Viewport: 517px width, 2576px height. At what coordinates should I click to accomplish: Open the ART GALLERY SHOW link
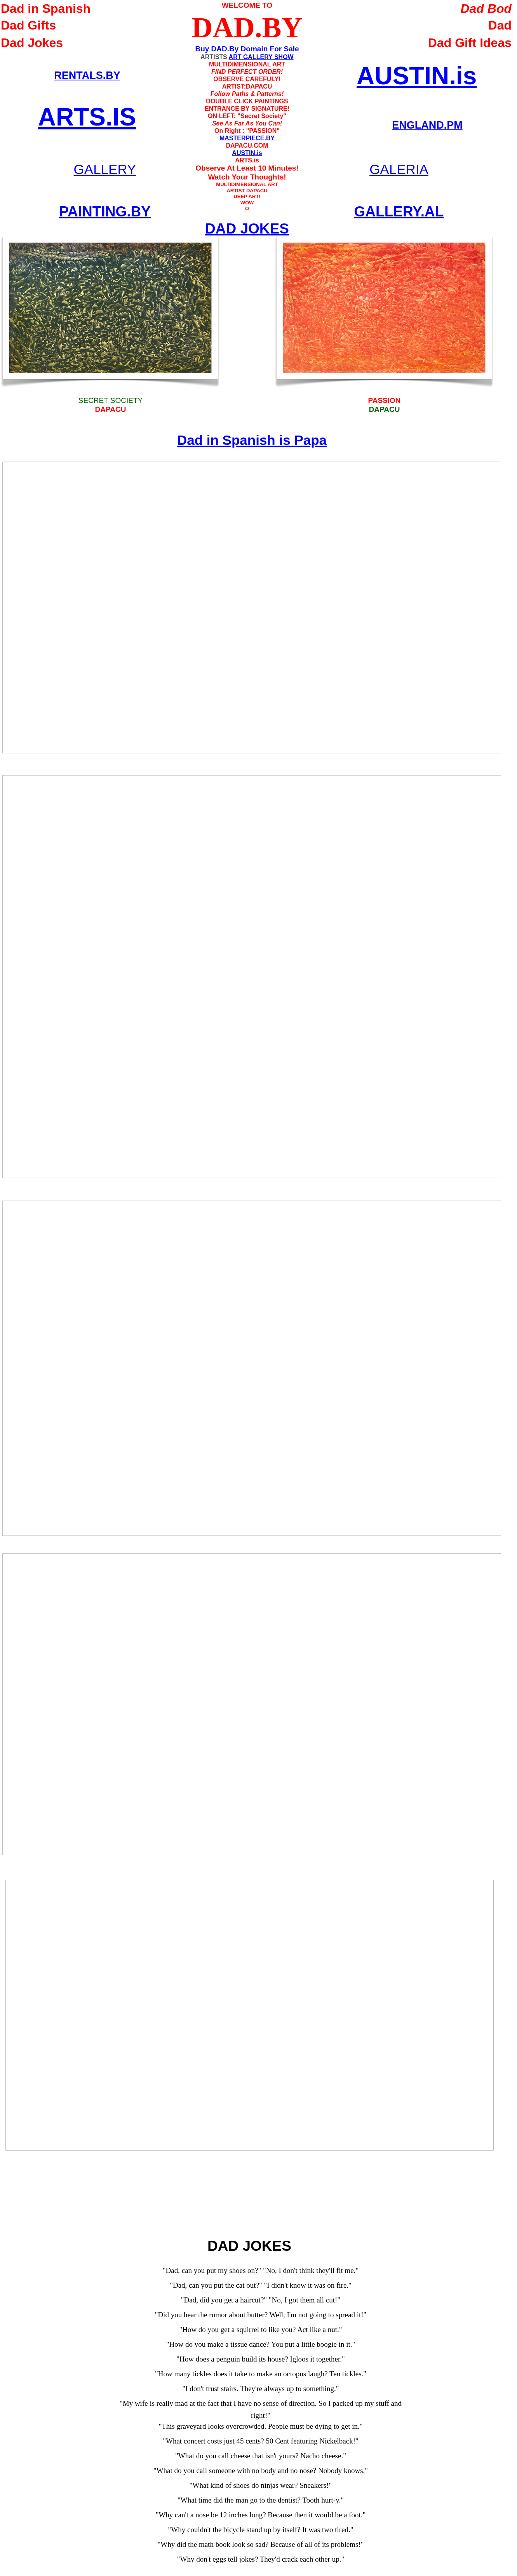tap(261, 57)
